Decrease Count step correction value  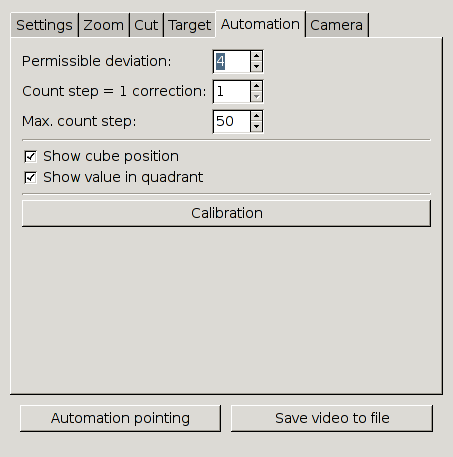point(256,96)
